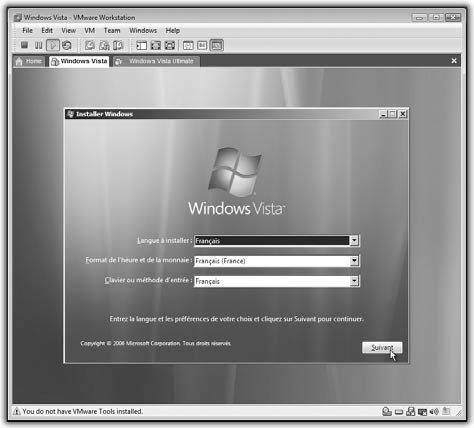Screen dimensions: 474x428
Task: Click the display device status icon
Action: 422,412
